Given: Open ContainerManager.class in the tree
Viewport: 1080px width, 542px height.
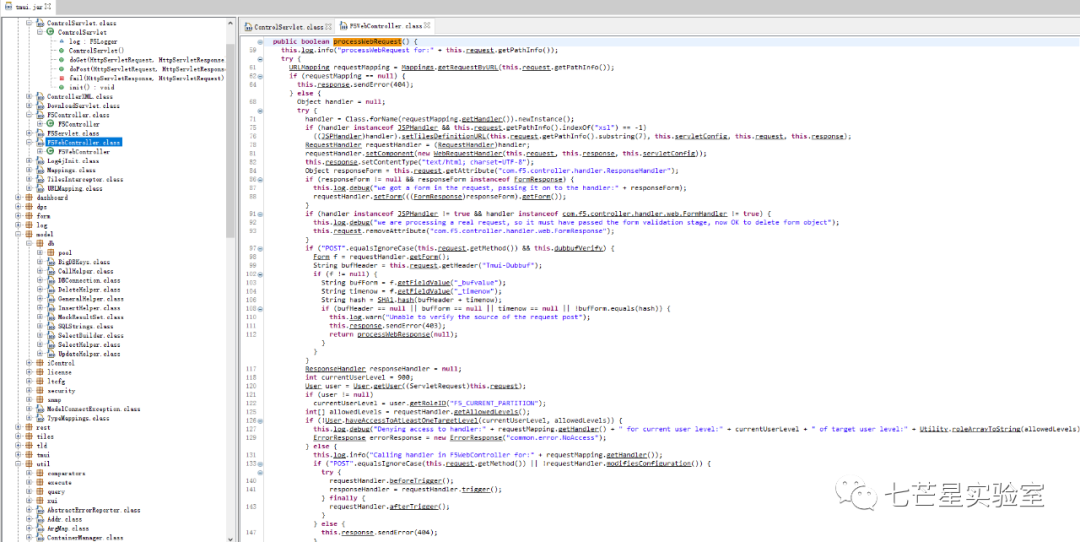Looking at the screenshot, I should point(85,537).
